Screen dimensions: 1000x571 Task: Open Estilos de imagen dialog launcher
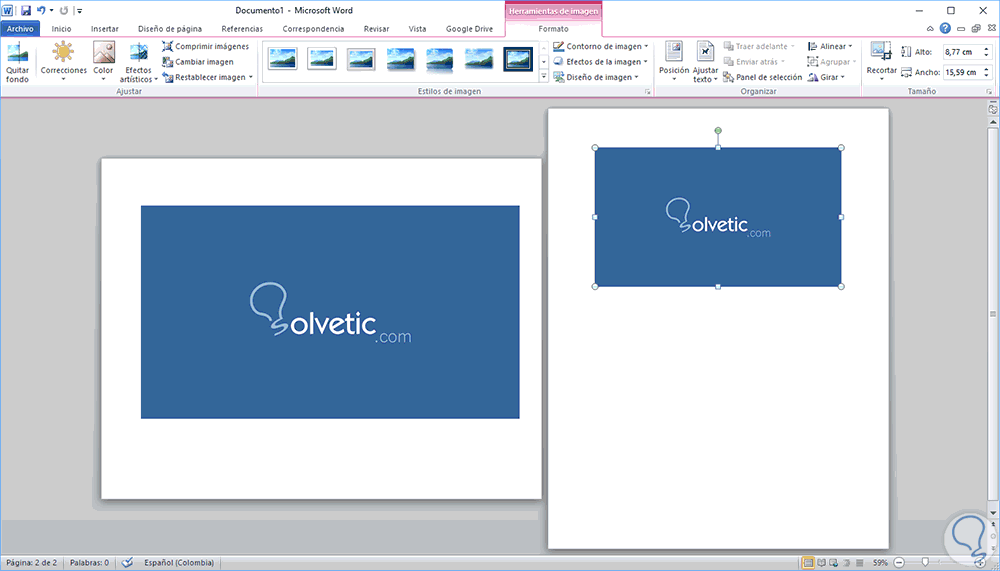click(647, 92)
